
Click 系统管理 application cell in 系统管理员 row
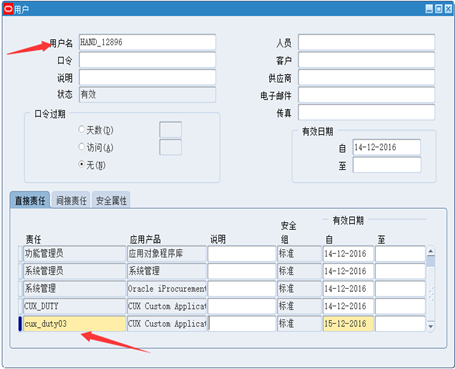[167, 271]
